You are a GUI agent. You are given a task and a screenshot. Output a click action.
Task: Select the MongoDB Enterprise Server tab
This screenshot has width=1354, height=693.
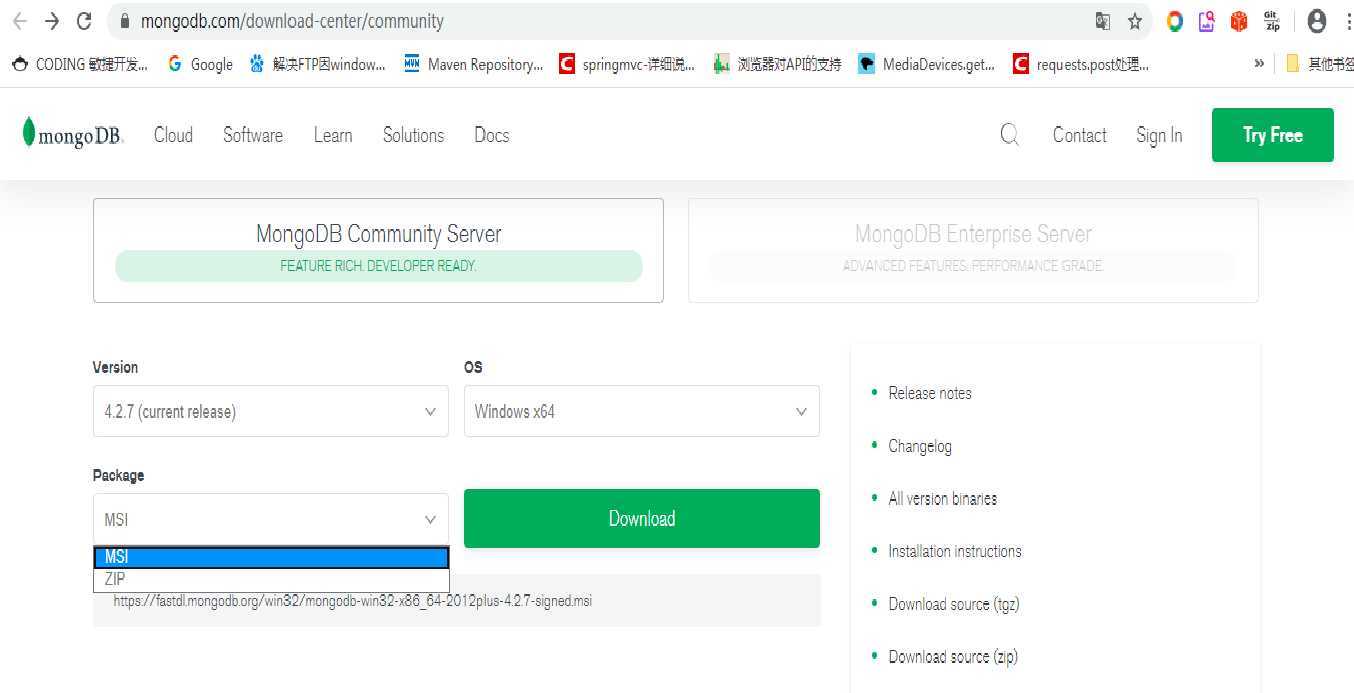[x=973, y=250]
